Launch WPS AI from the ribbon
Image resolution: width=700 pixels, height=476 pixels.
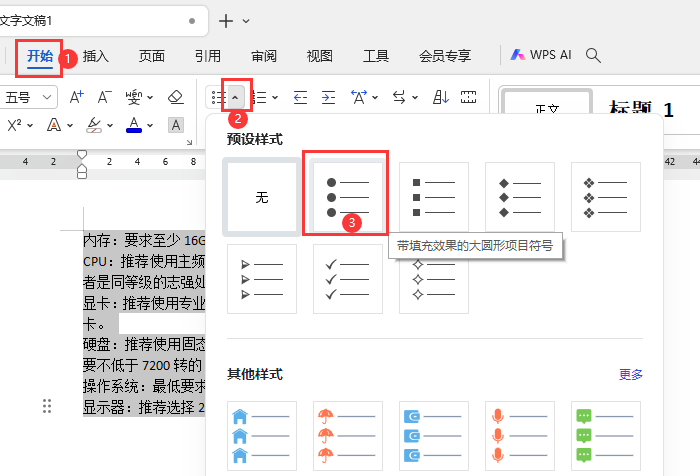(541, 55)
